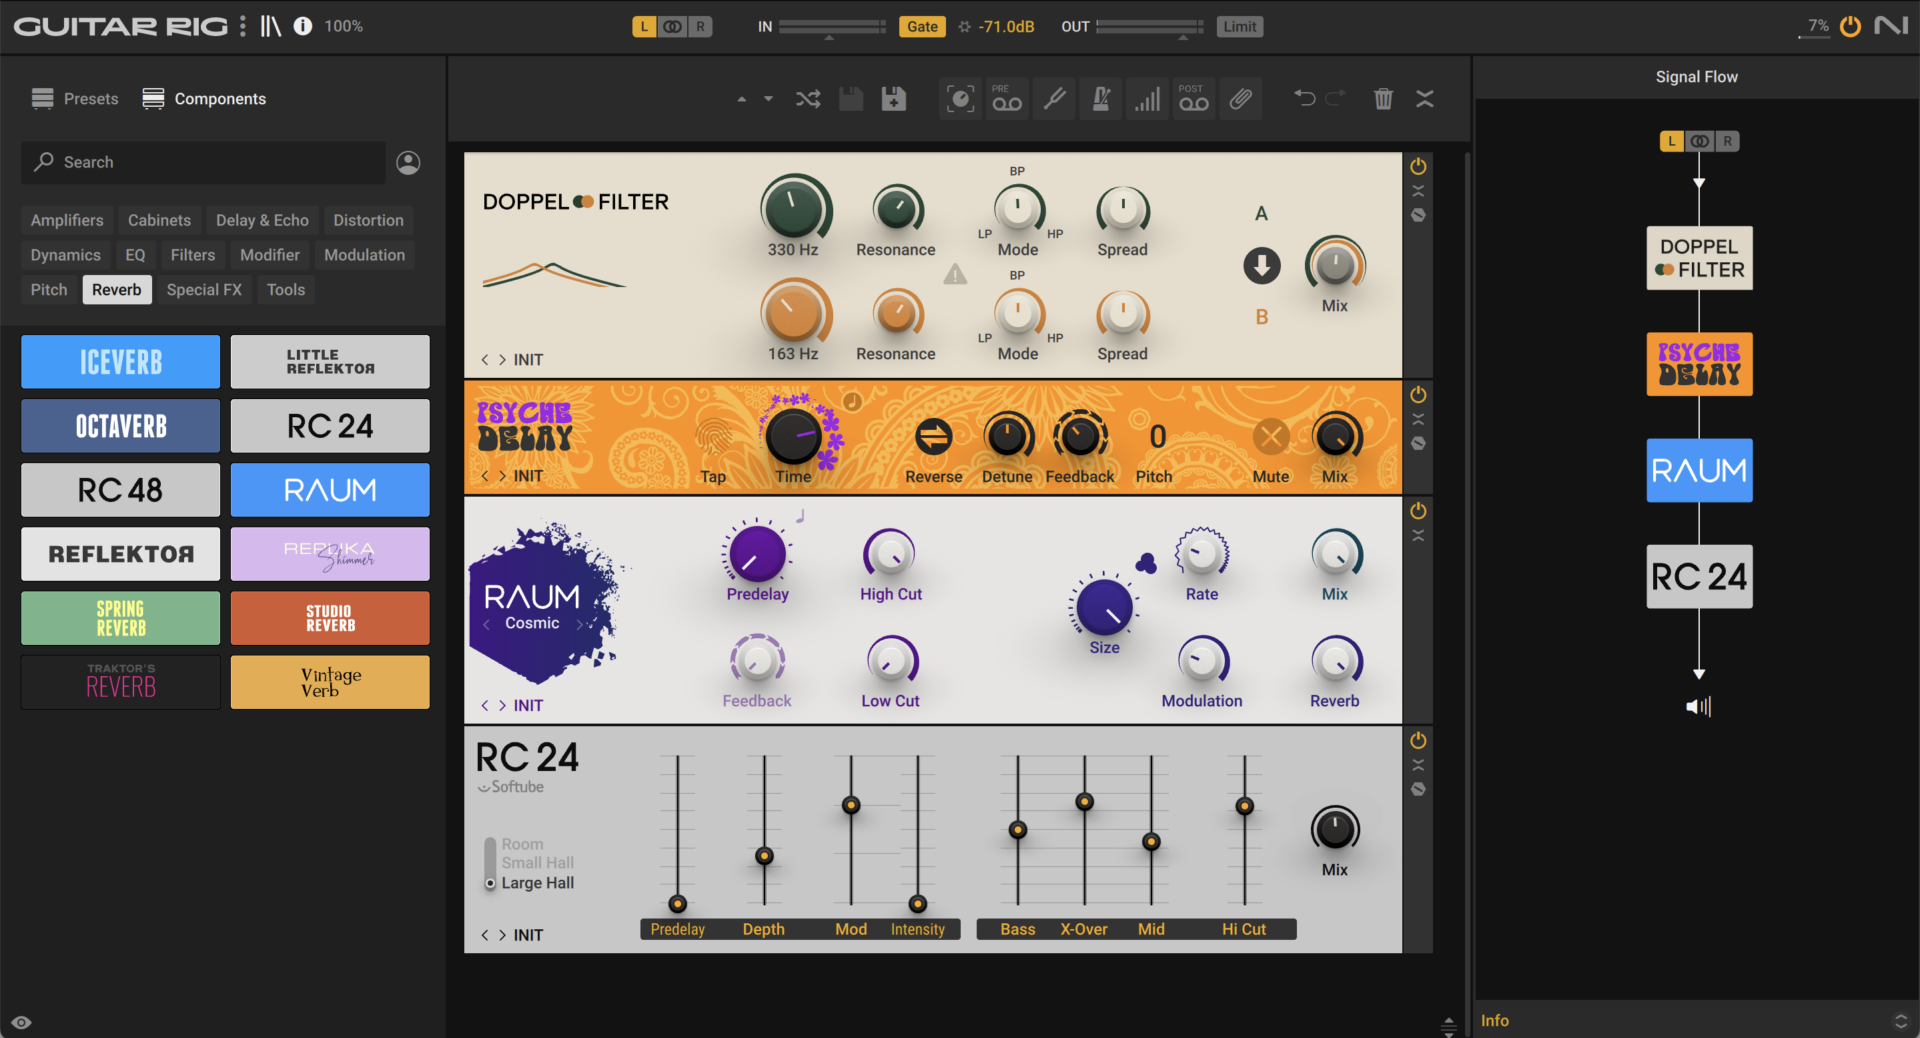Click the RC 24 Depth slider handle
This screenshot has width=1920, height=1038.
(x=764, y=856)
